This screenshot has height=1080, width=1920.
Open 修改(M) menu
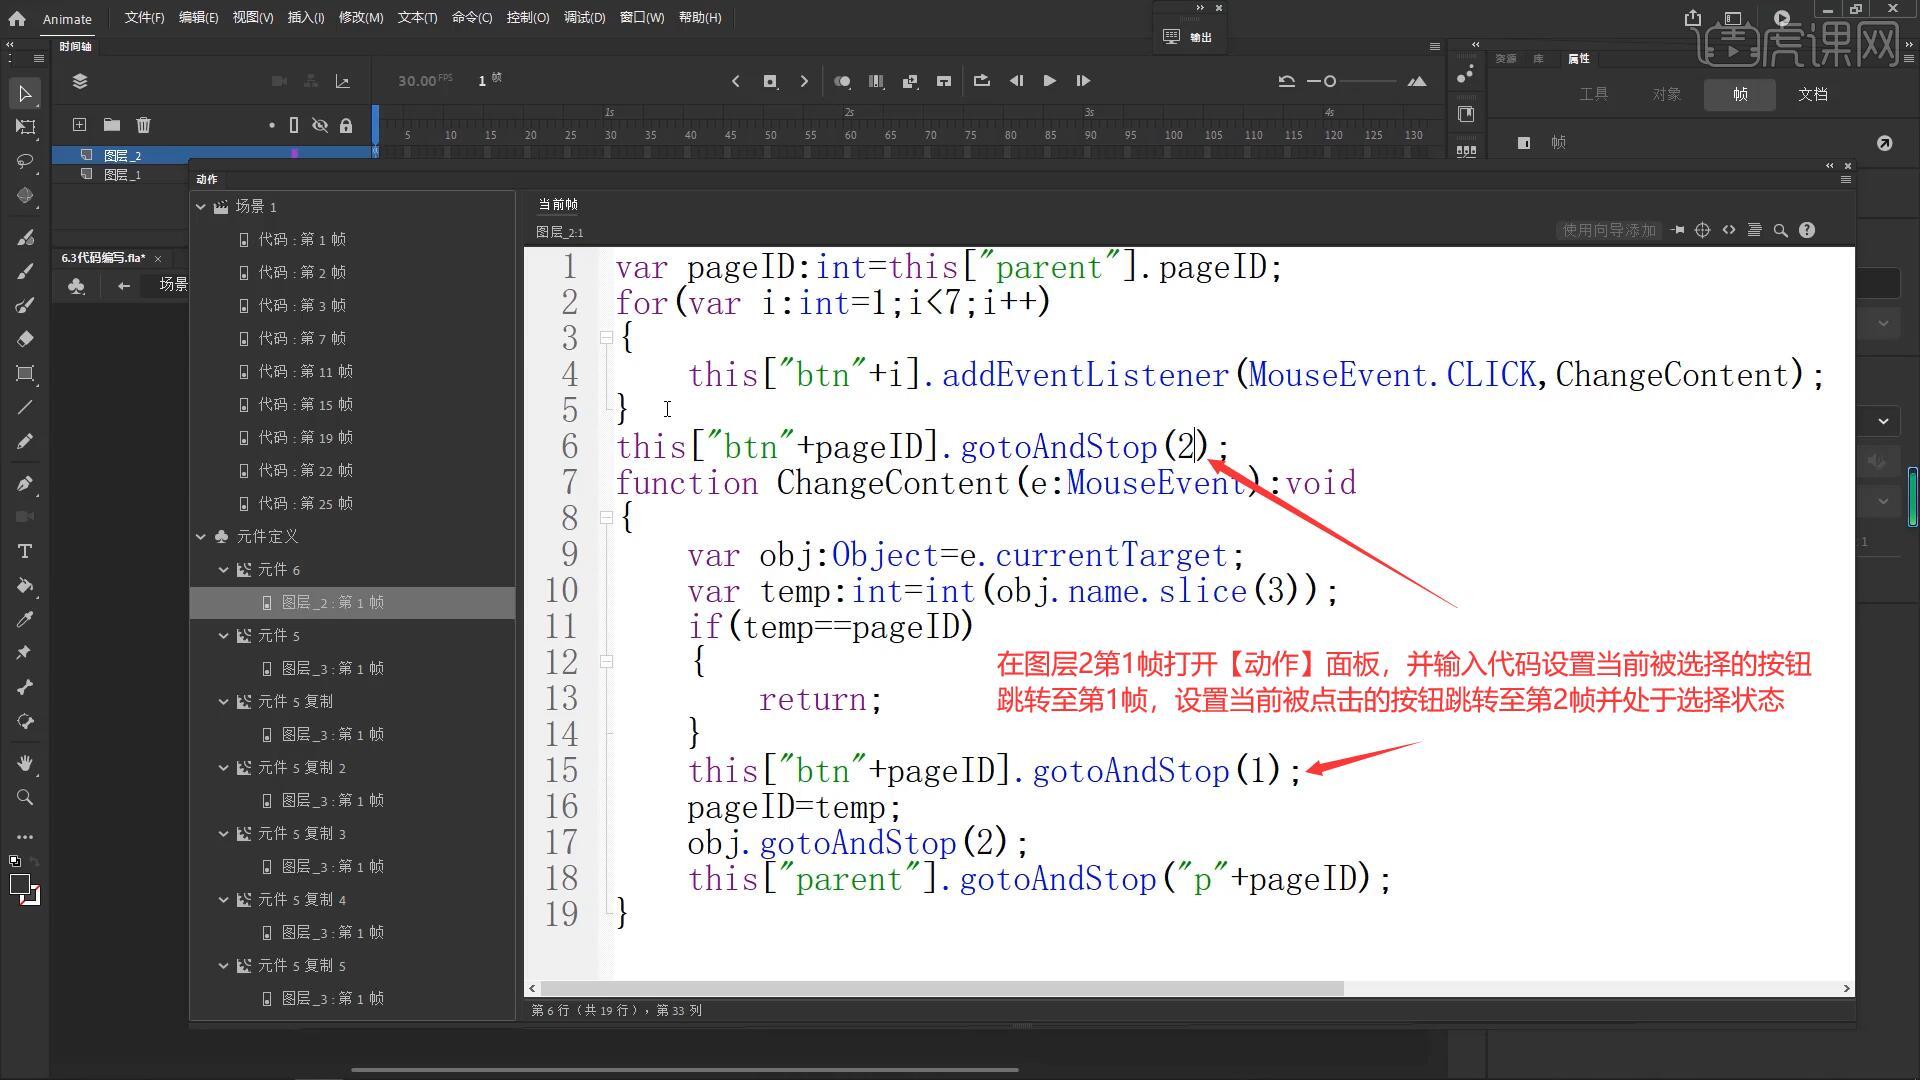[x=361, y=18]
